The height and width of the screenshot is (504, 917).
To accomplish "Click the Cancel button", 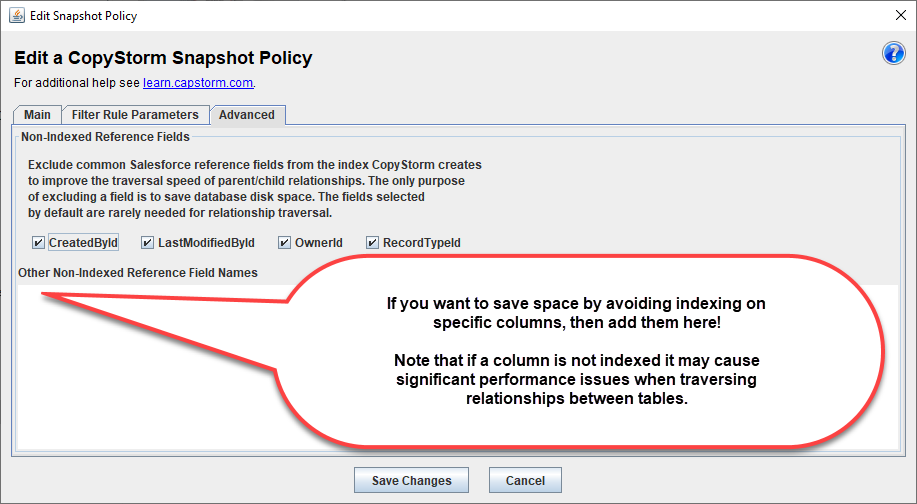I will pos(525,481).
